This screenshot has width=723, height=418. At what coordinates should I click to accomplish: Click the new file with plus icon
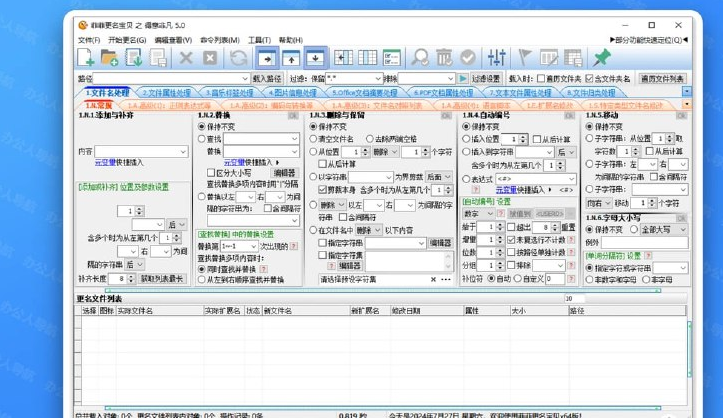(x=86, y=58)
